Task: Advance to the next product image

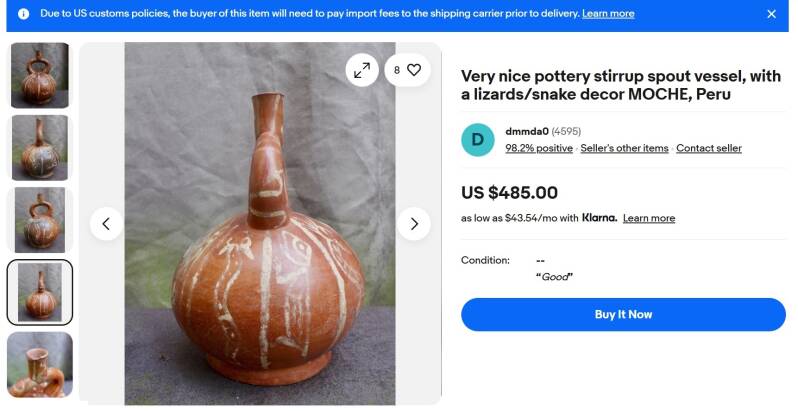Action: [x=413, y=223]
